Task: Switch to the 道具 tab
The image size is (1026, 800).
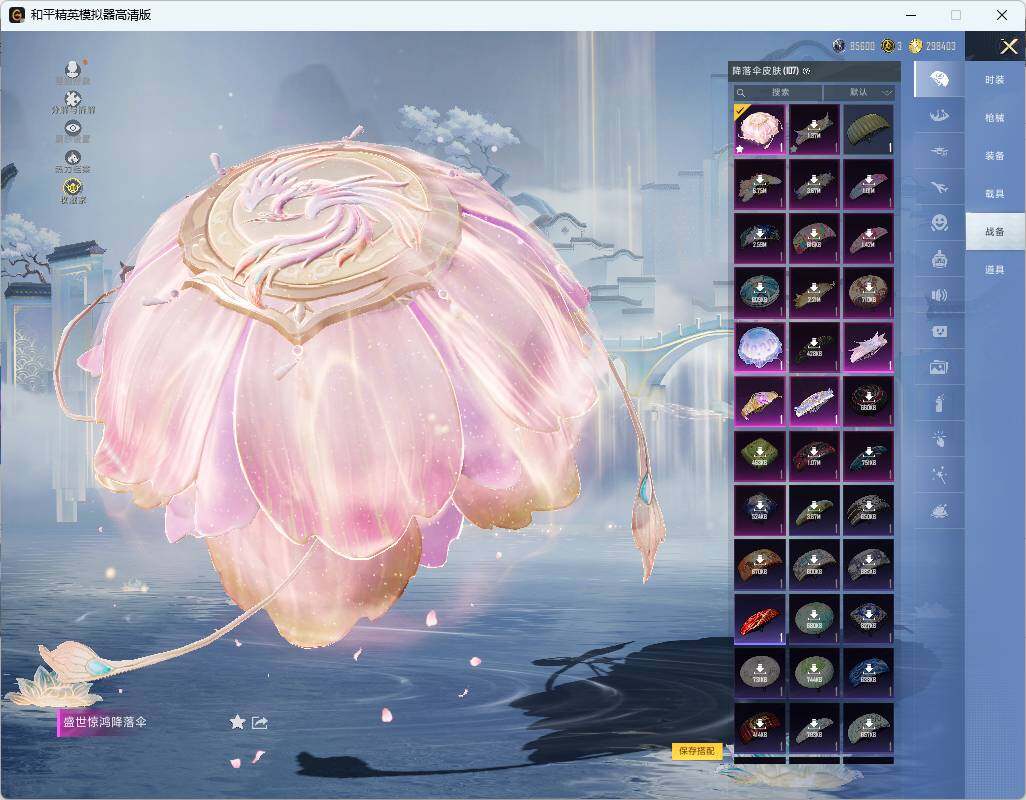Action: (995, 270)
